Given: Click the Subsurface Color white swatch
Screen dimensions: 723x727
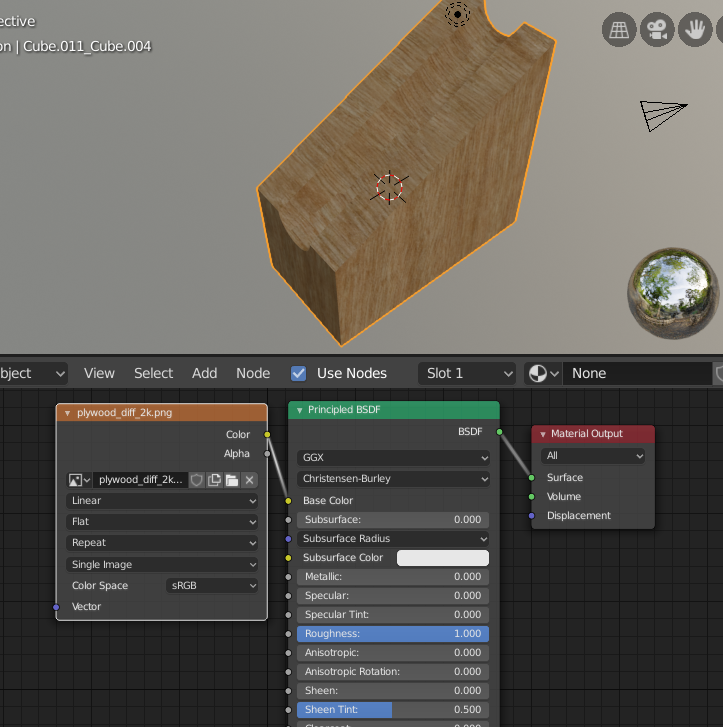Looking at the screenshot, I should (x=442, y=558).
